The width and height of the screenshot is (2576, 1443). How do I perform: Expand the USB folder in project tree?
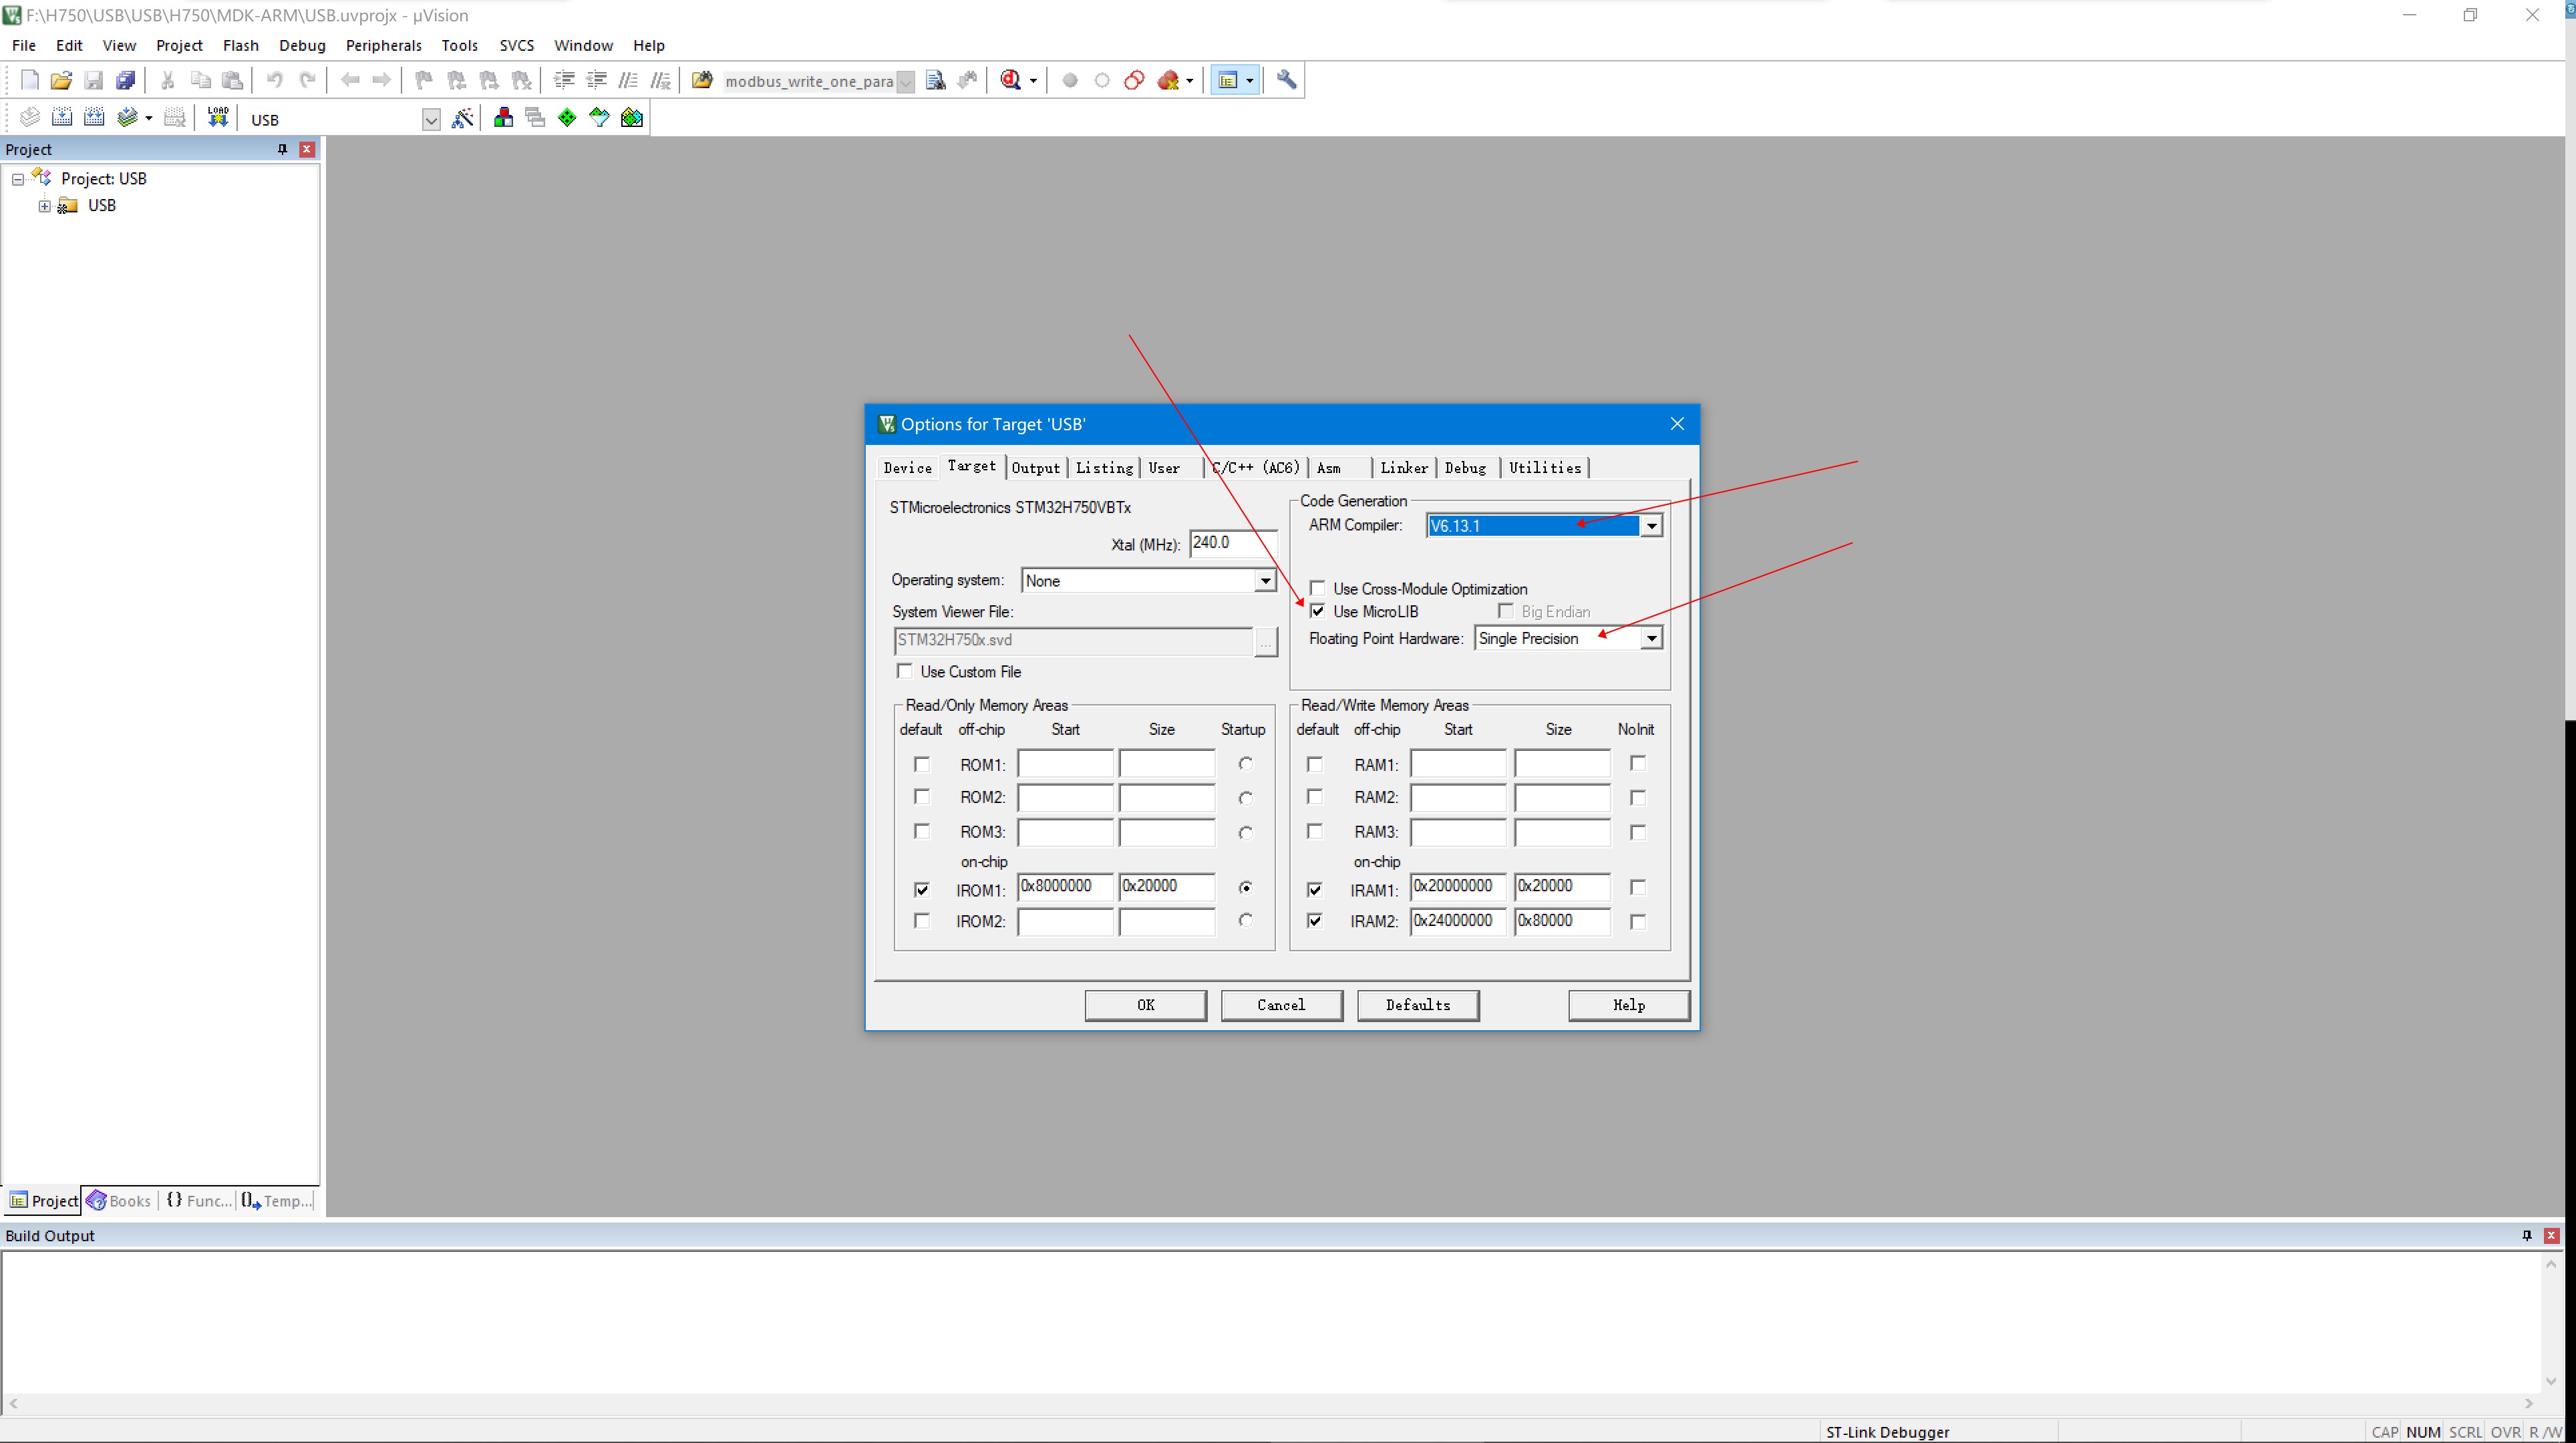point(44,206)
